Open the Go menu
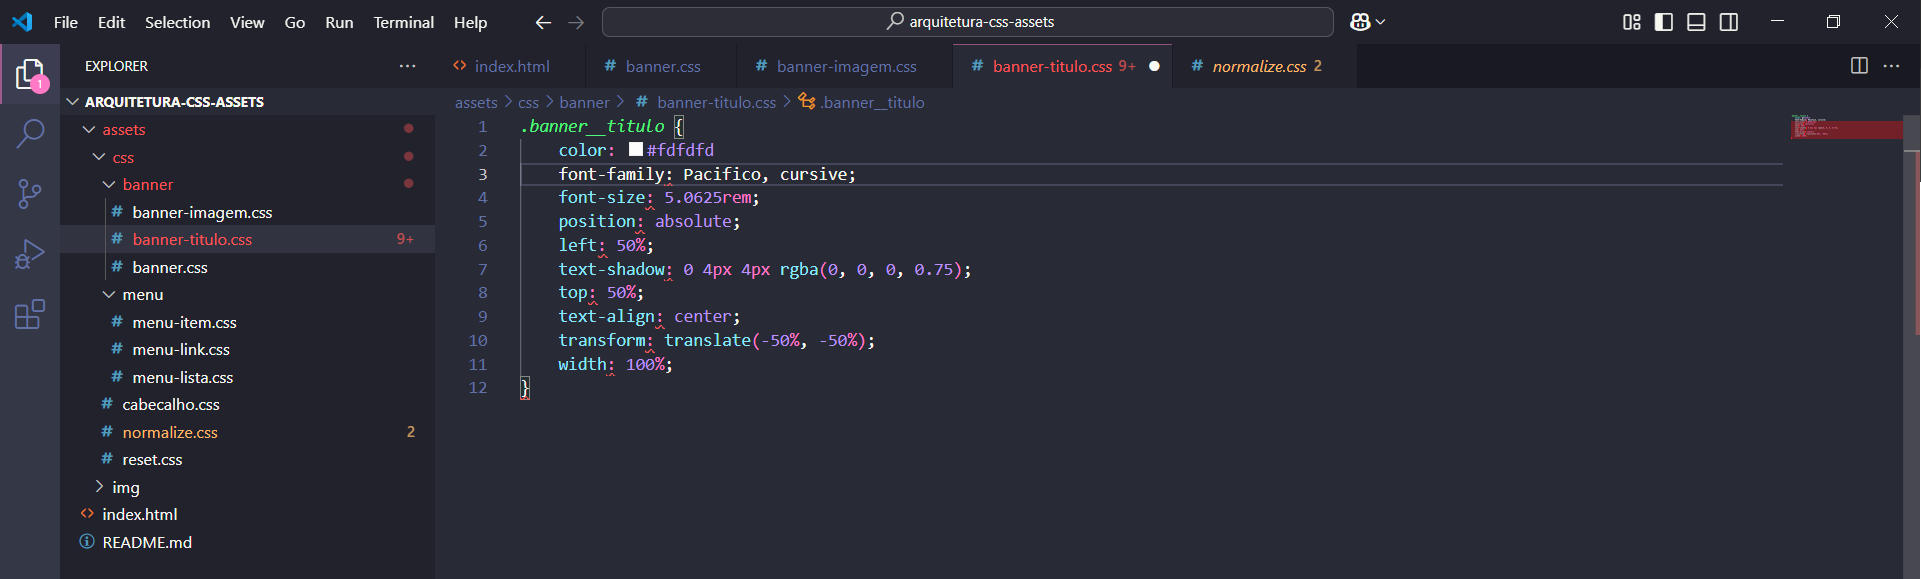The image size is (1921, 579). (295, 22)
